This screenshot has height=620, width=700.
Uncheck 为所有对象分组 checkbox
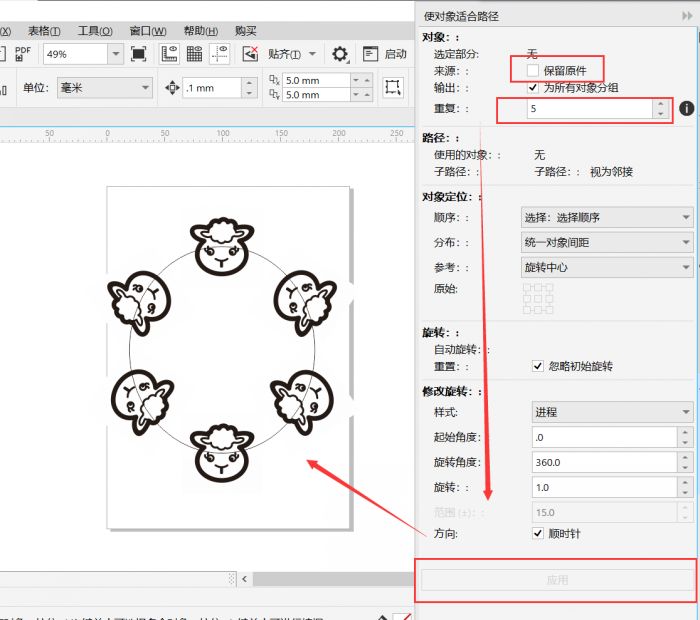(x=533, y=88)
